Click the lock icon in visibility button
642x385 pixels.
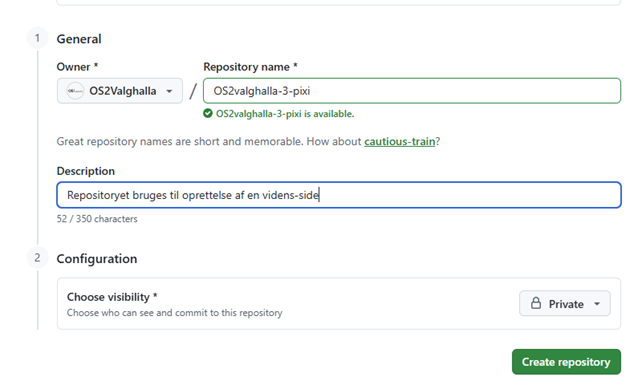(x=536, y=303)
